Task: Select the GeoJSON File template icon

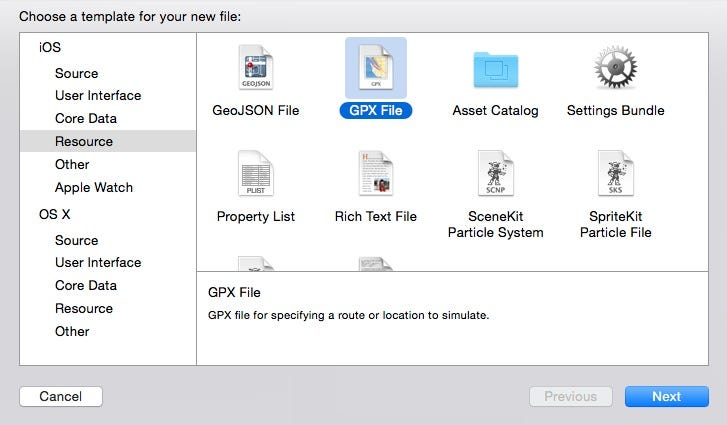Action: (256, 69)
